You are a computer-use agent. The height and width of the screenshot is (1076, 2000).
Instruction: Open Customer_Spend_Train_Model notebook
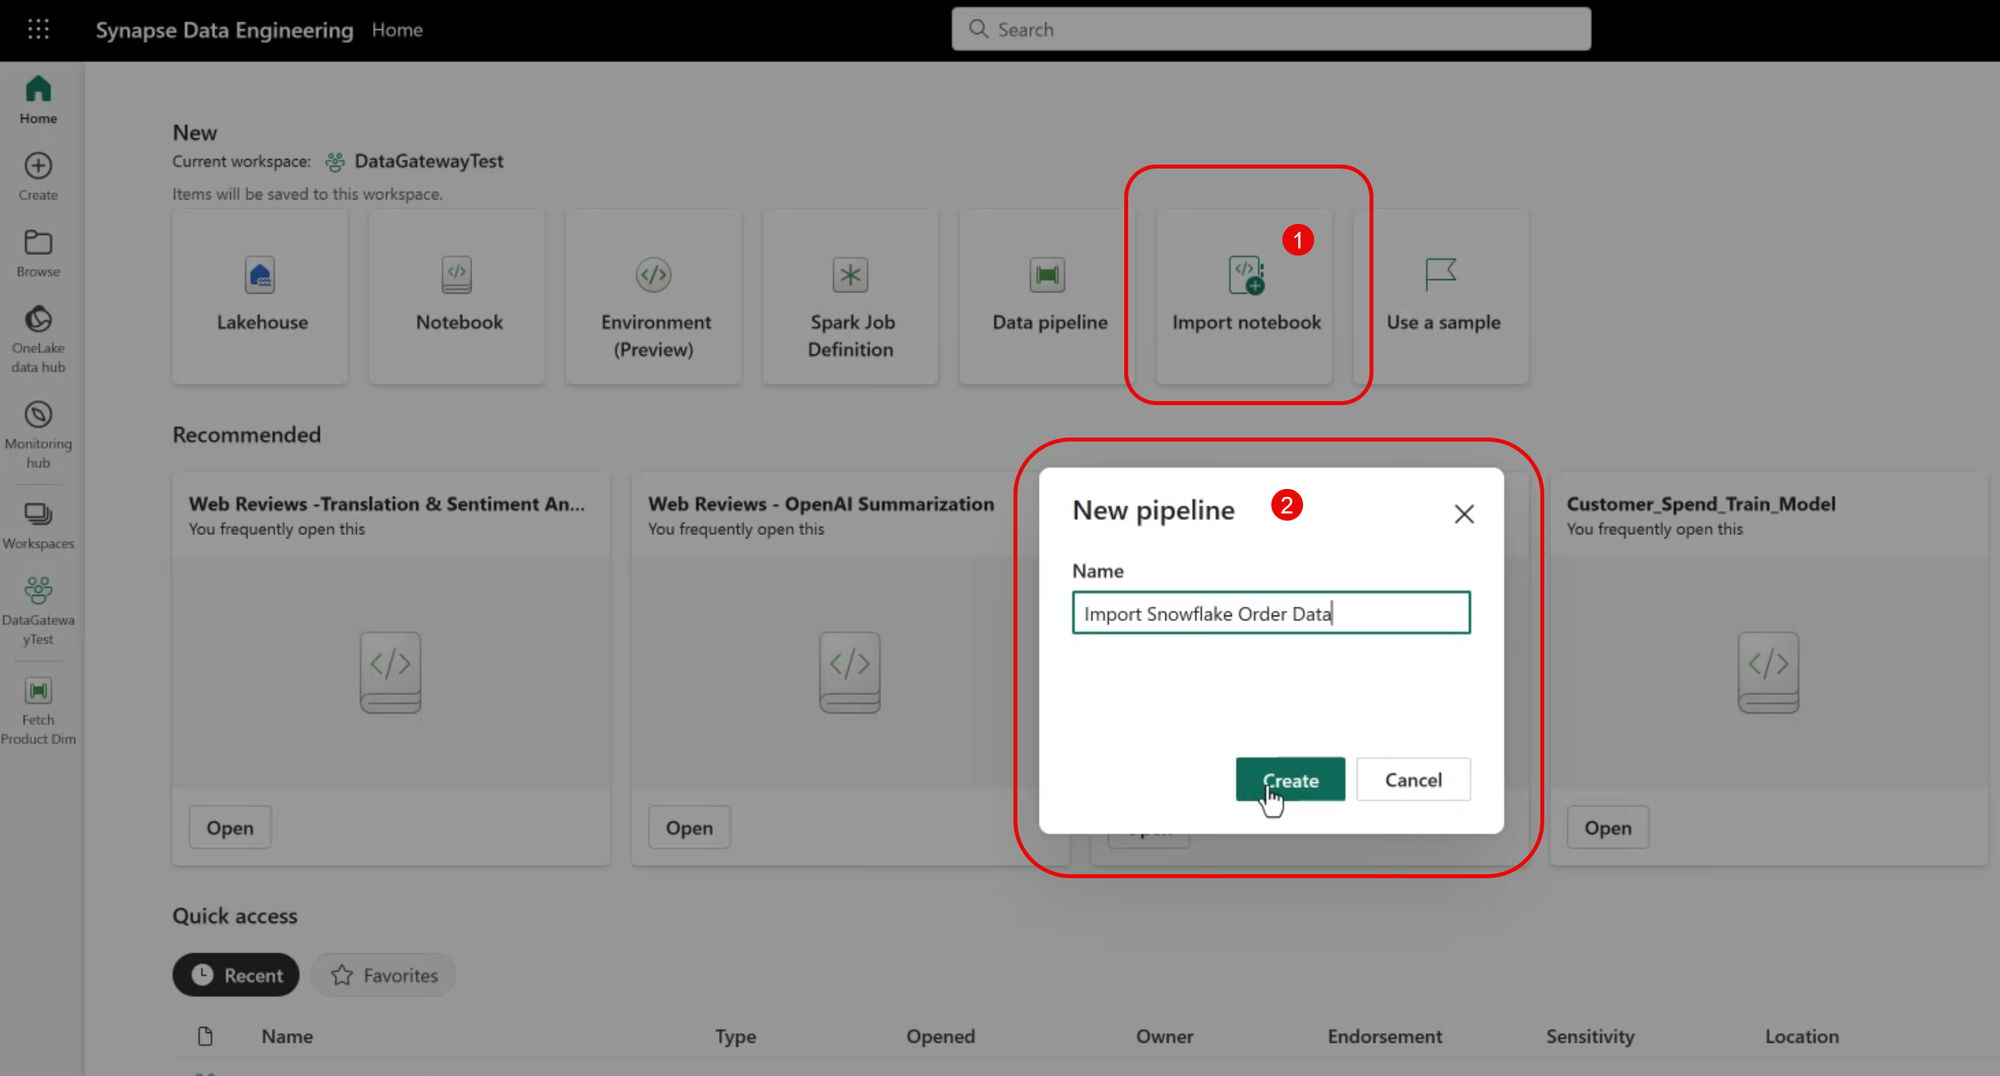point(1607,828)
